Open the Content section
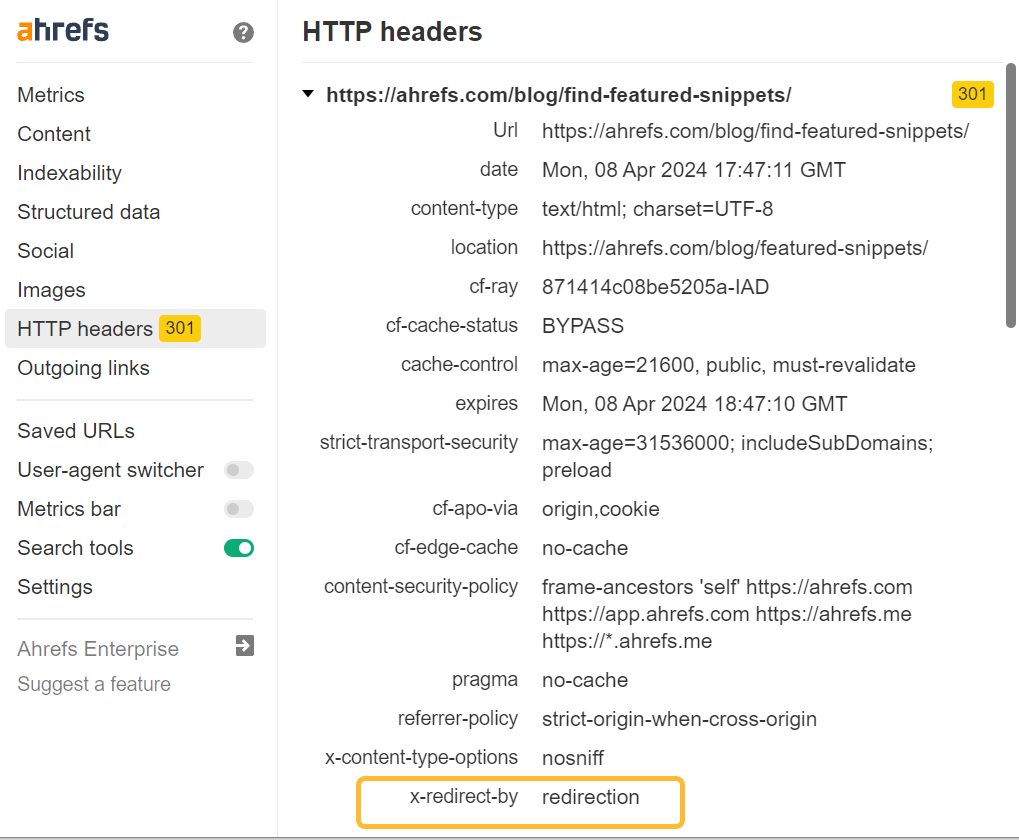This screenshot has height=840, width=1019. click(x=53, y=134)
